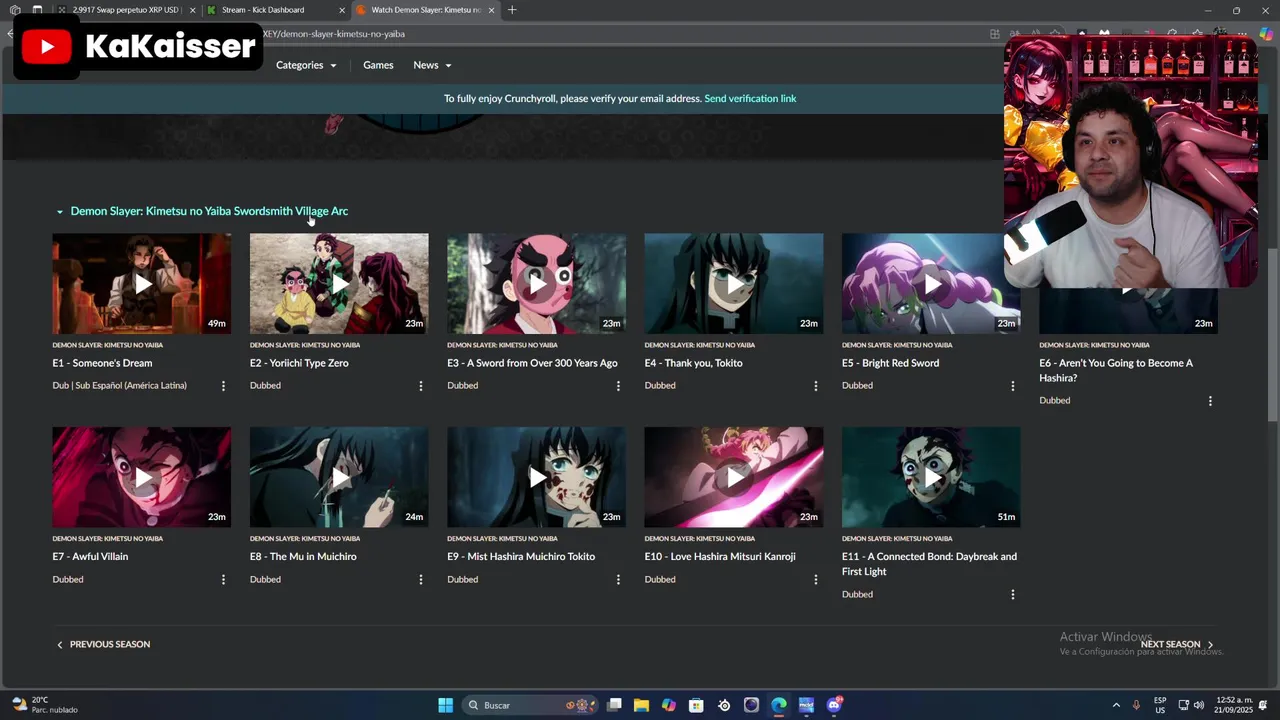Play E2 Yoriichi Type Zero thumbnail

click(x=339, y=284)
